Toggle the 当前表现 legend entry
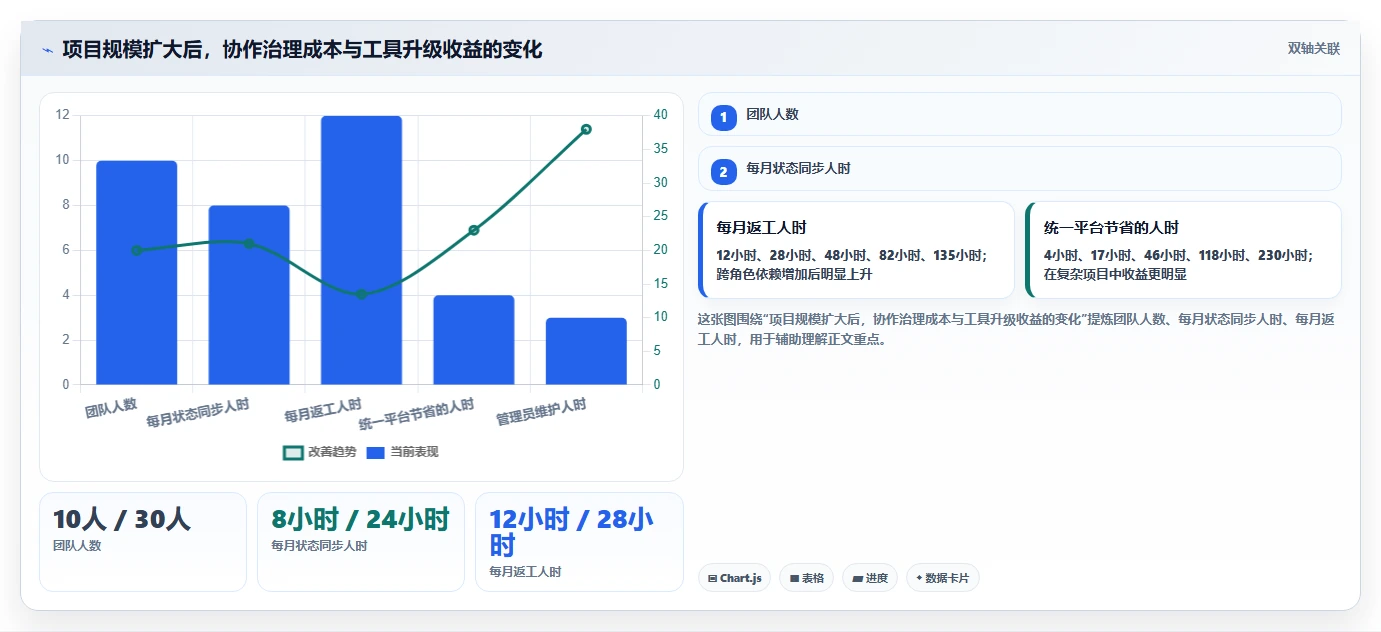This screenshot has height=632, width=1381. tap(402, 452)
